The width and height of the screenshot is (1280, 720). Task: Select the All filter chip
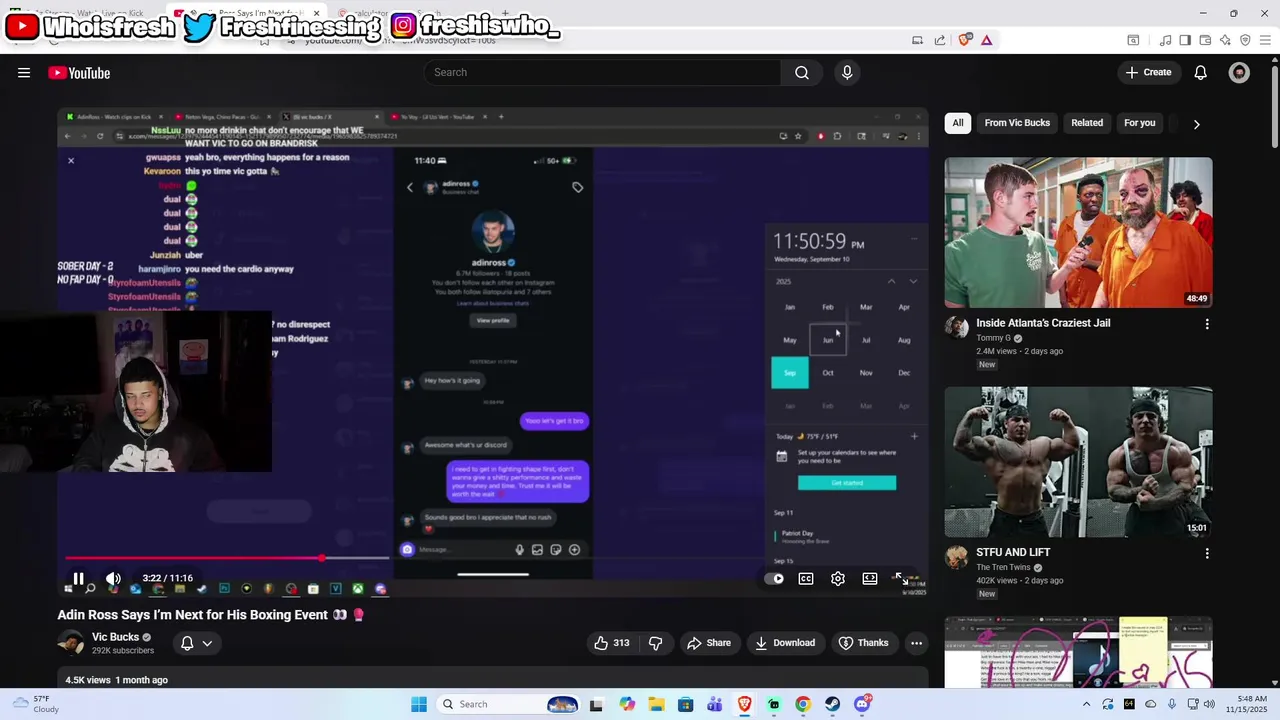pos(958,123)
